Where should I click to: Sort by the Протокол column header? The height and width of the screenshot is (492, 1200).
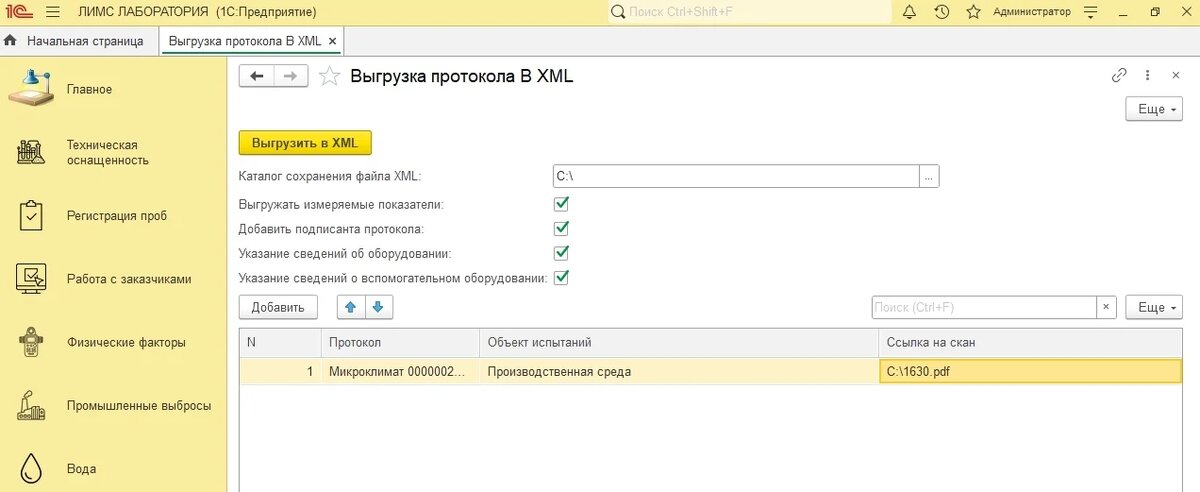[400, 342]
